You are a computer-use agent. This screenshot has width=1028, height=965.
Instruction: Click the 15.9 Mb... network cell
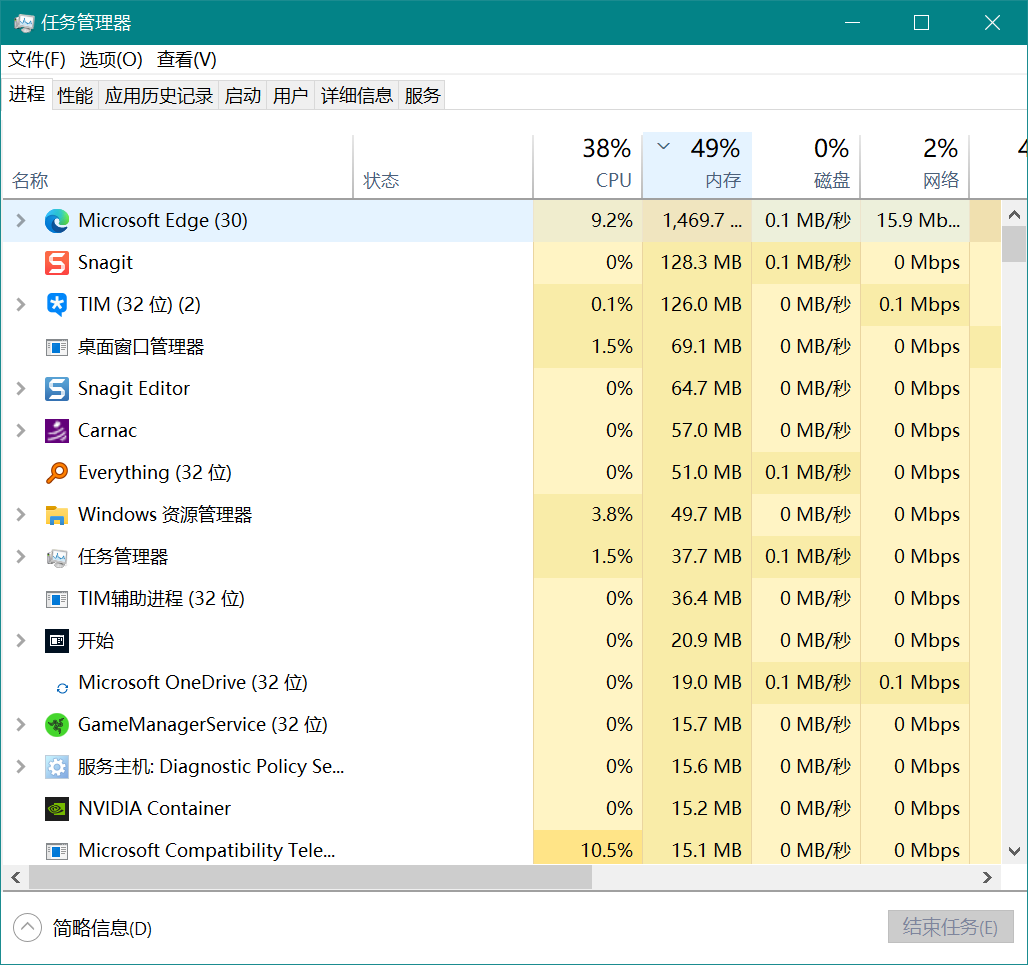[915, 221]
